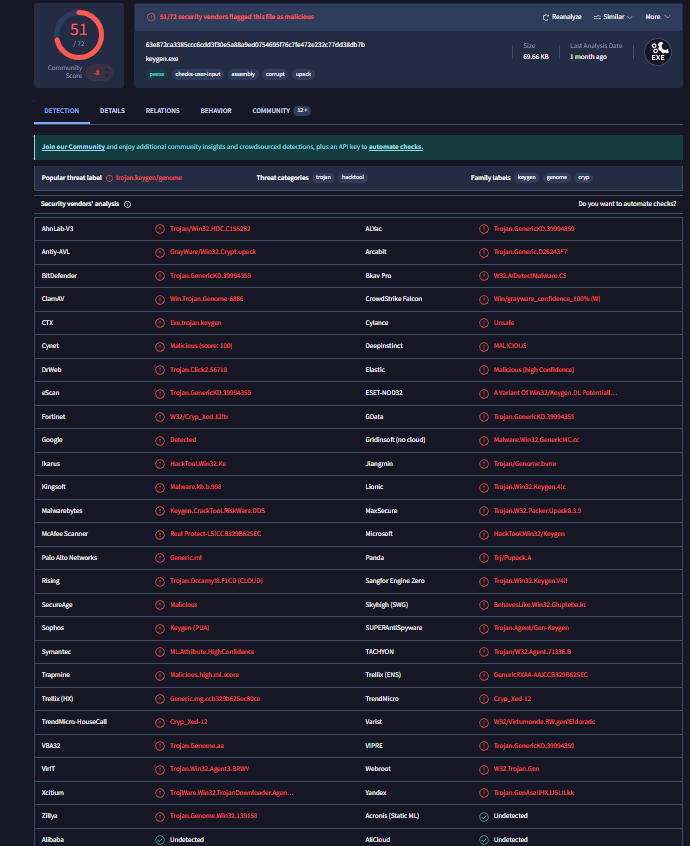
Task: Click the EXE file type icon
Action: click(657, 52)
